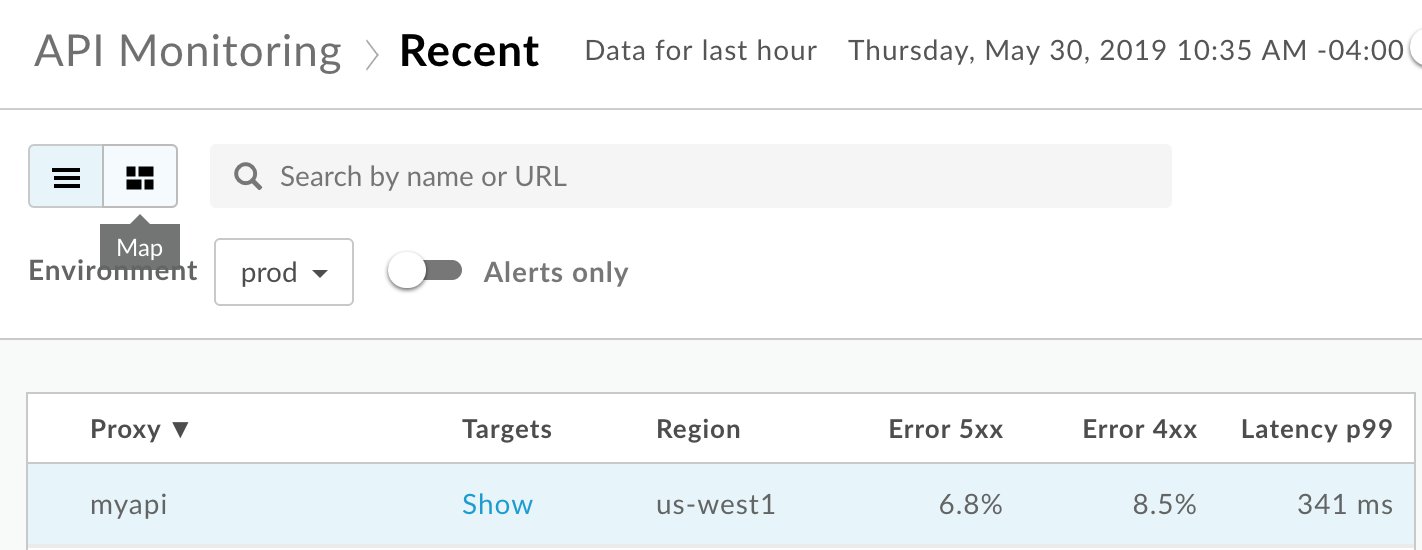Click the us-west1 region cell

coord(709,505)
